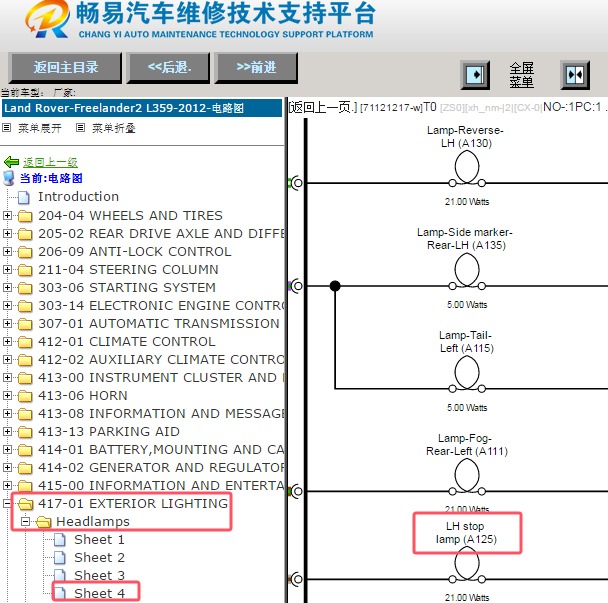This screenshot has height=603, width=608.
Task: Click the Lamp-Tail-Left (A115) label
Action: 466,341
